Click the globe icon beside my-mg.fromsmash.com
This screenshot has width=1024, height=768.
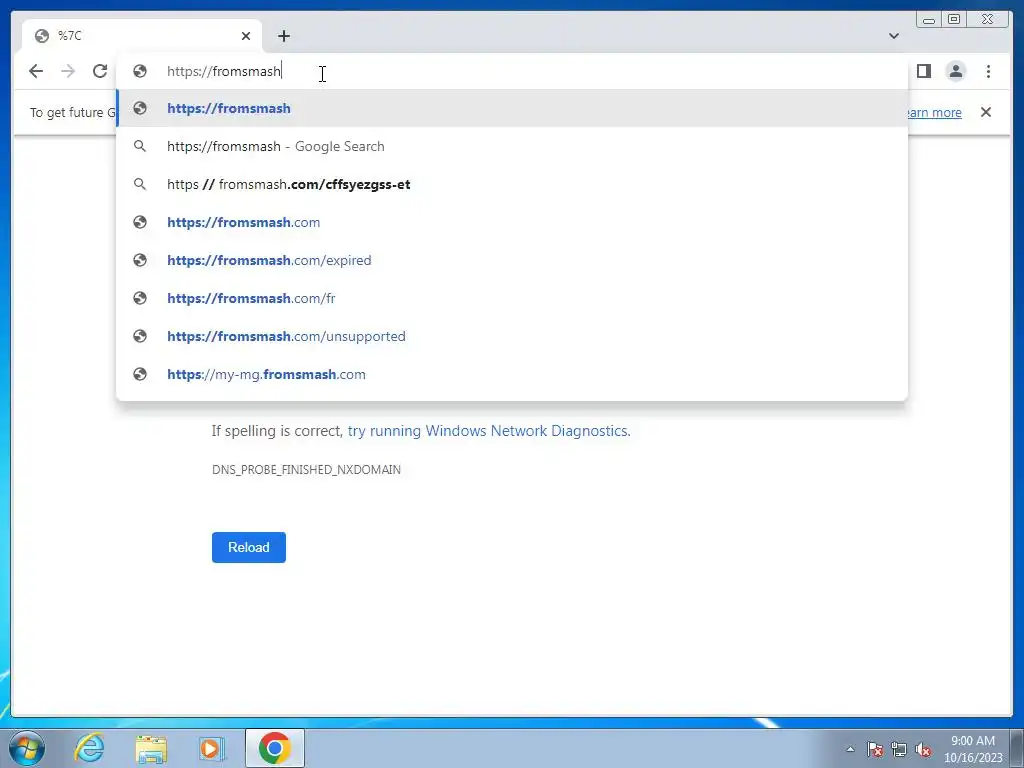click(140, 374)
